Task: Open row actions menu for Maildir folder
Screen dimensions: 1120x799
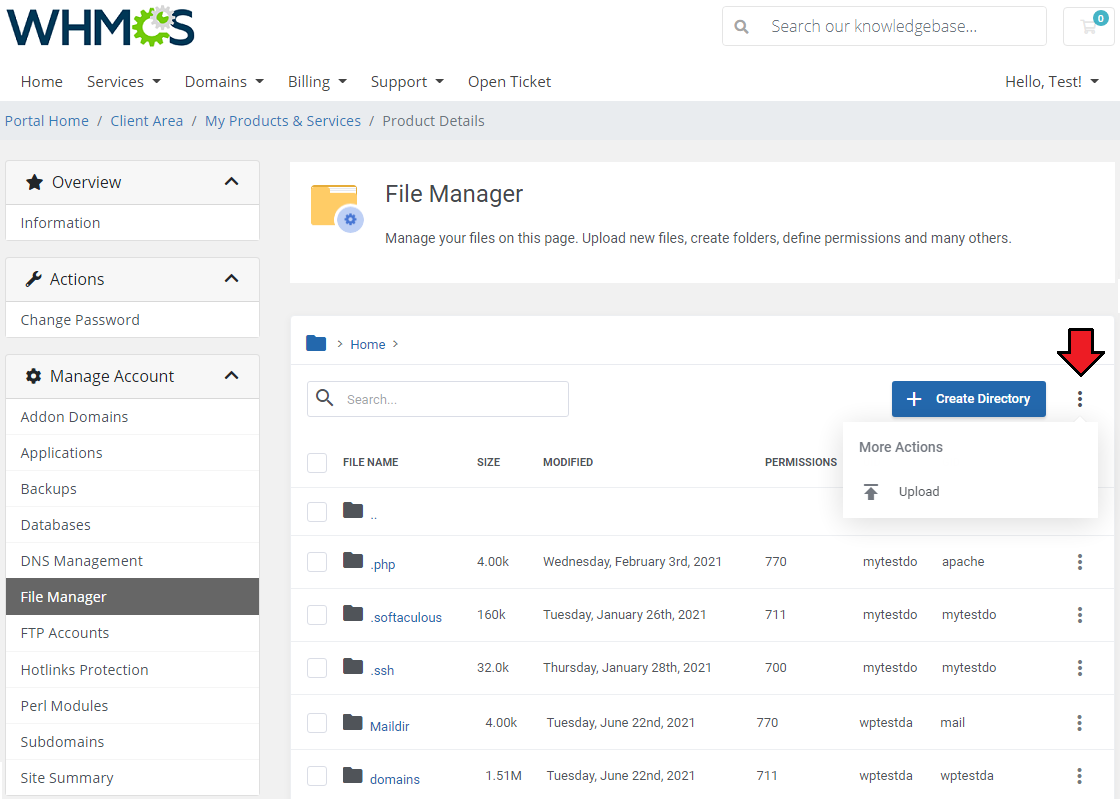Action: (x=1079, y=723)
